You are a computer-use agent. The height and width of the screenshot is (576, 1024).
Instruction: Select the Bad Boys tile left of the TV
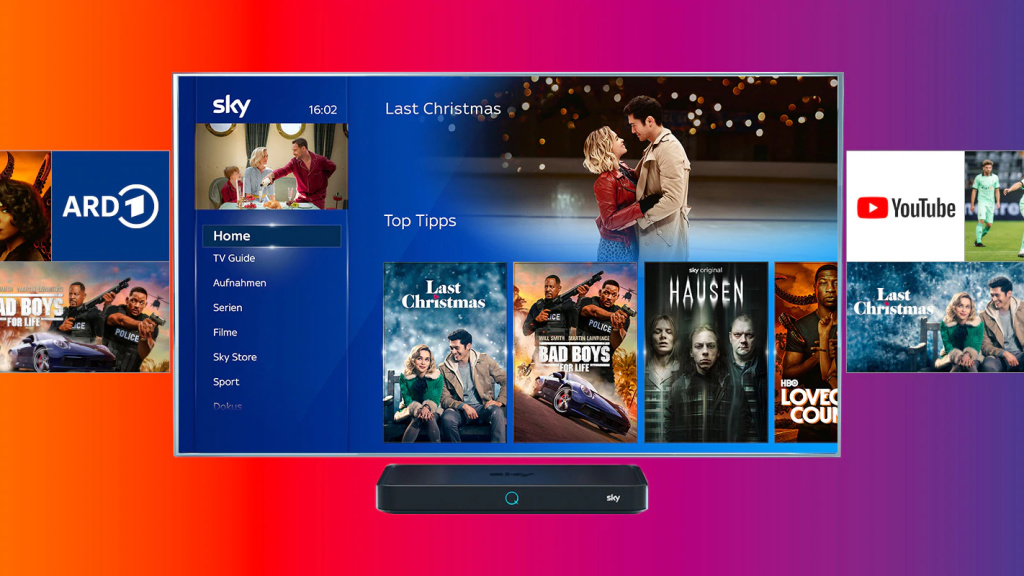point(84,317)
